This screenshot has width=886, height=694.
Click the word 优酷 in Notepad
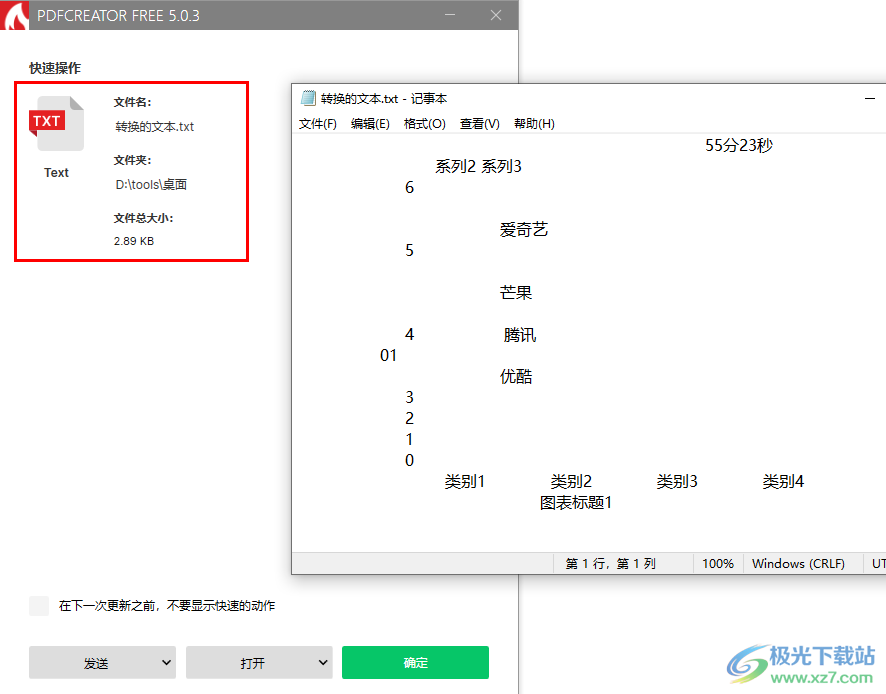click(x=516, y=376)
